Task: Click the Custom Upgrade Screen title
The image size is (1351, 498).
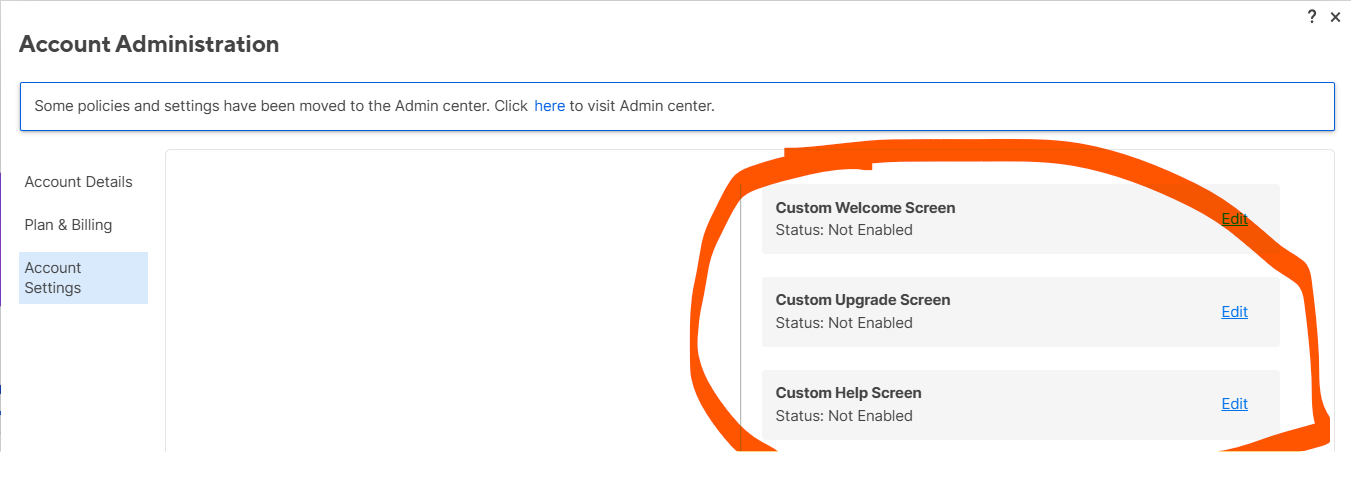Action: (x=863, y=300)
